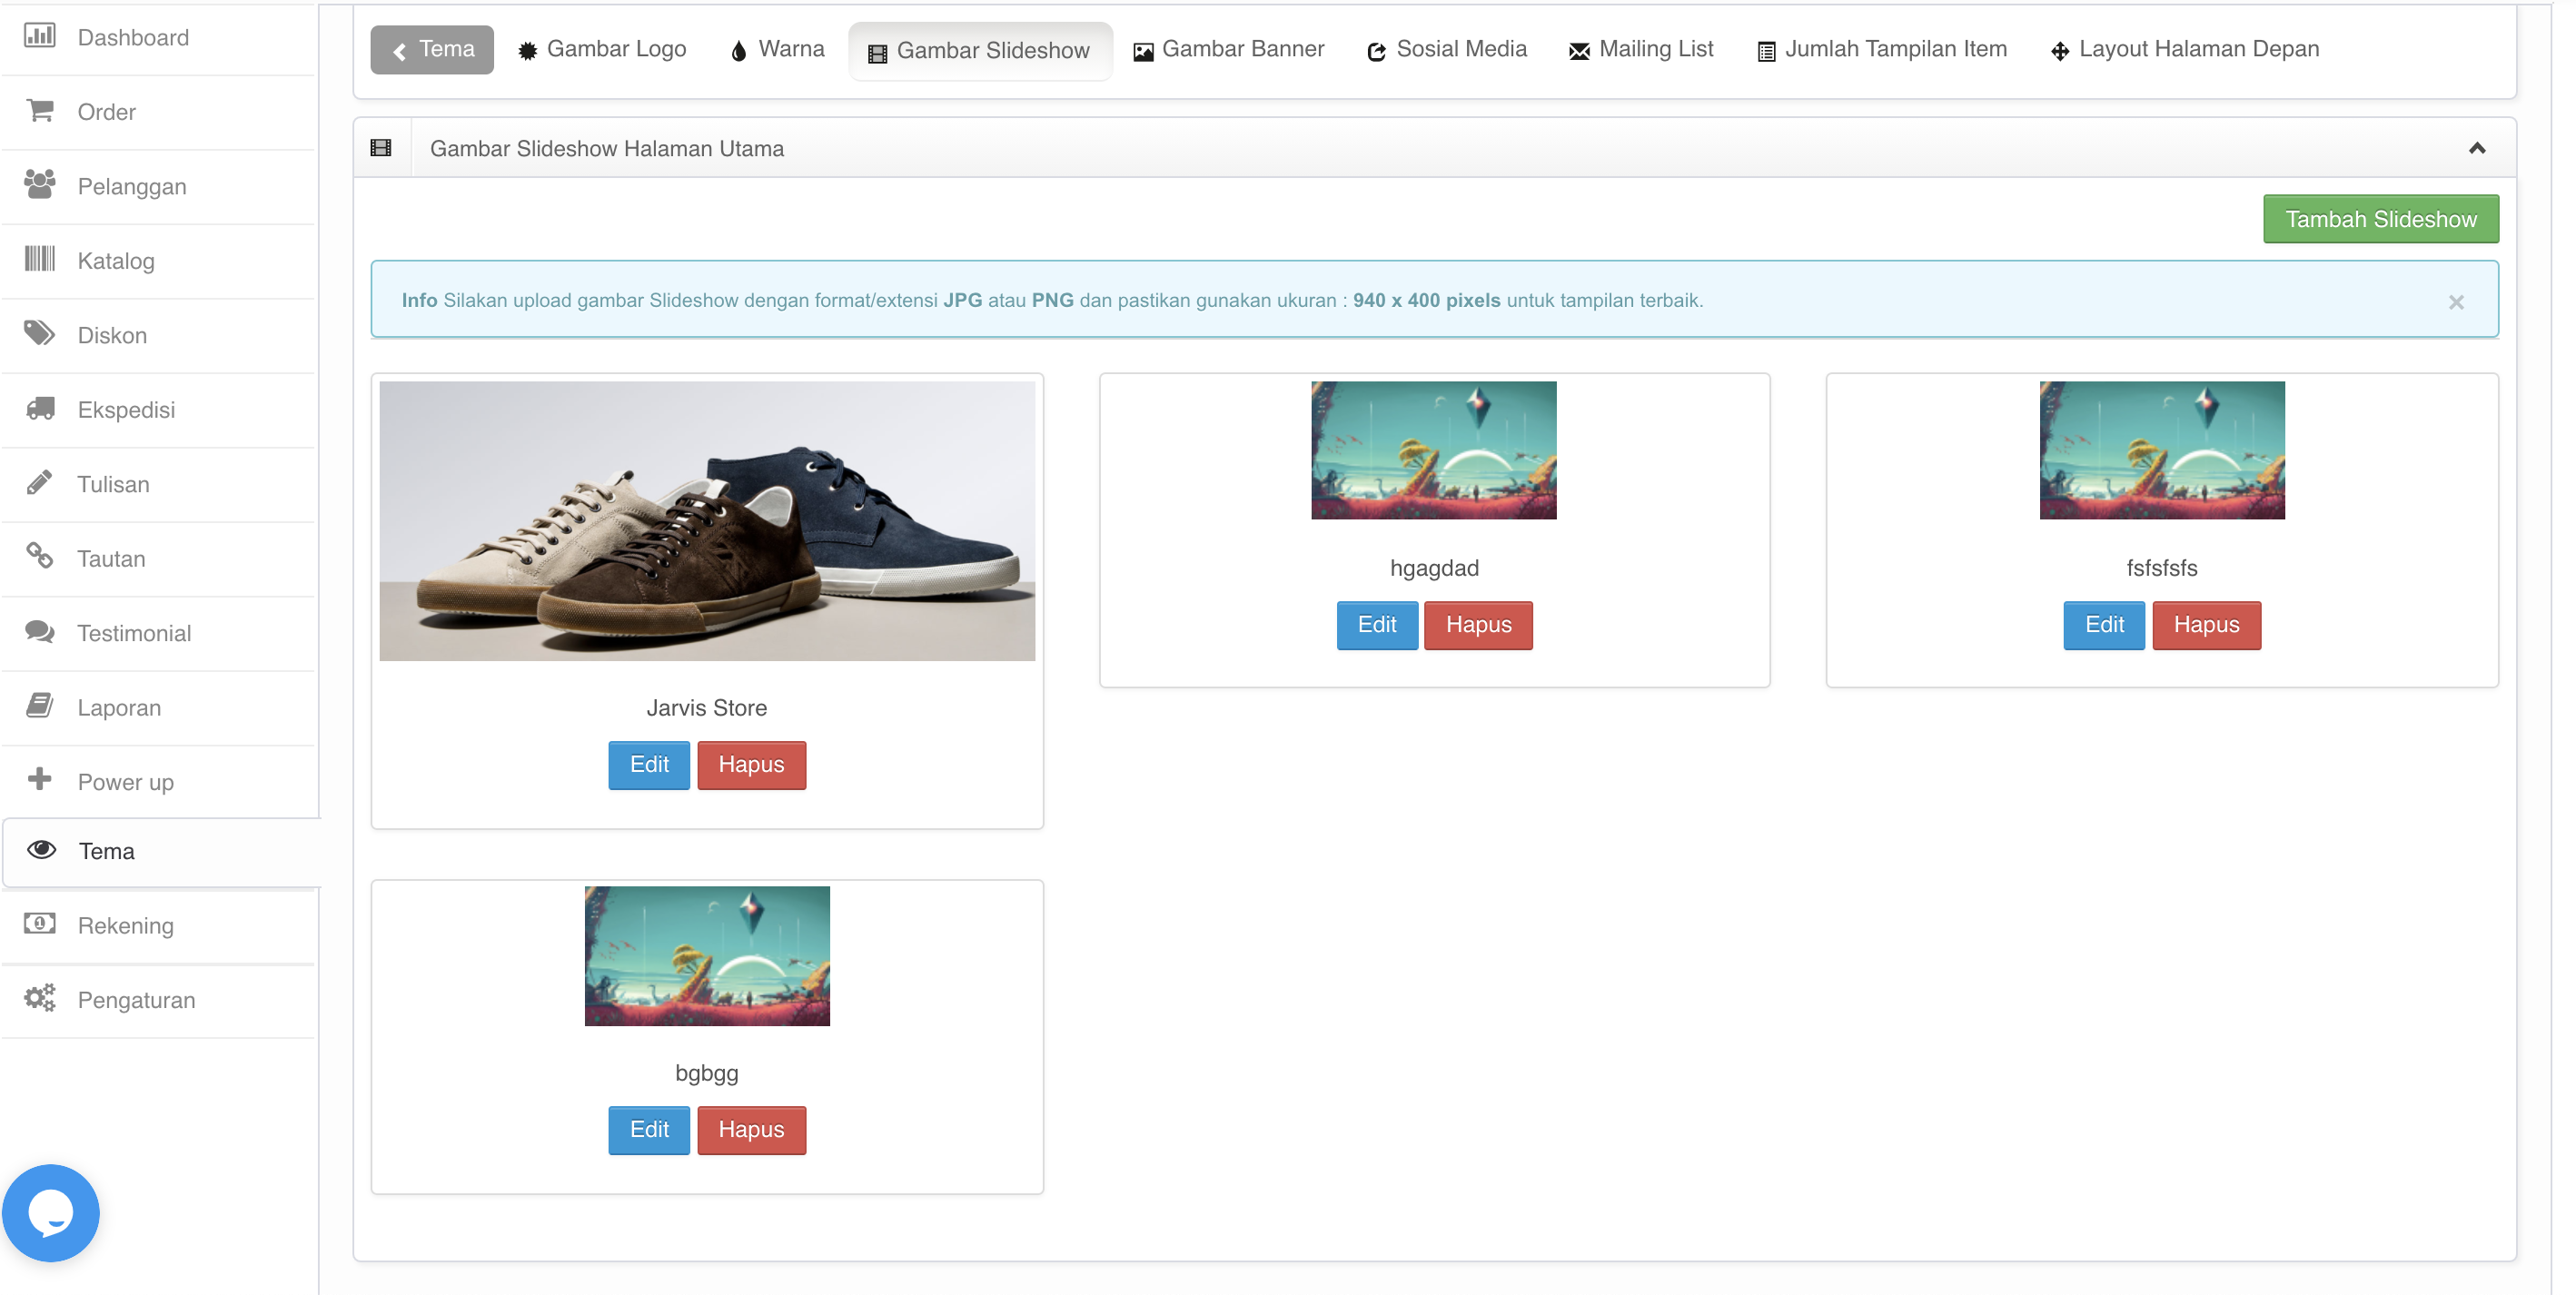The height and width of the screenshot is (1295, 2576).
Task: Edit the Jarvis Store slideshow
Action: pos(648,764)
